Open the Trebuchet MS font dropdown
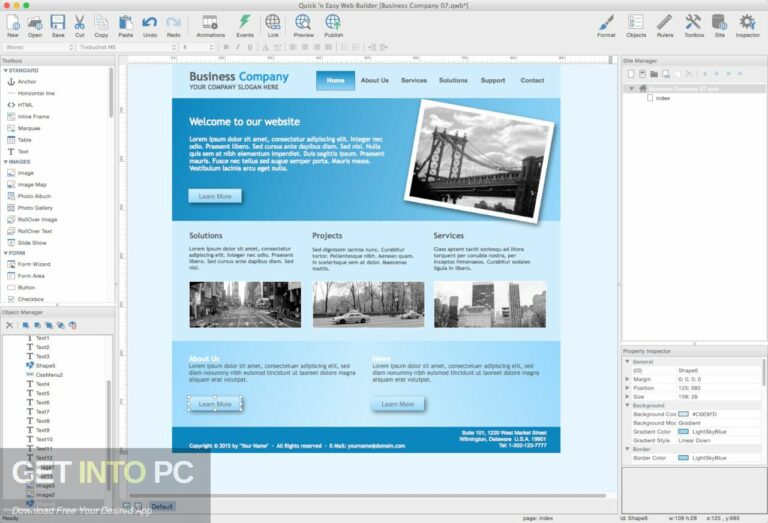 [x=127, y=48]
